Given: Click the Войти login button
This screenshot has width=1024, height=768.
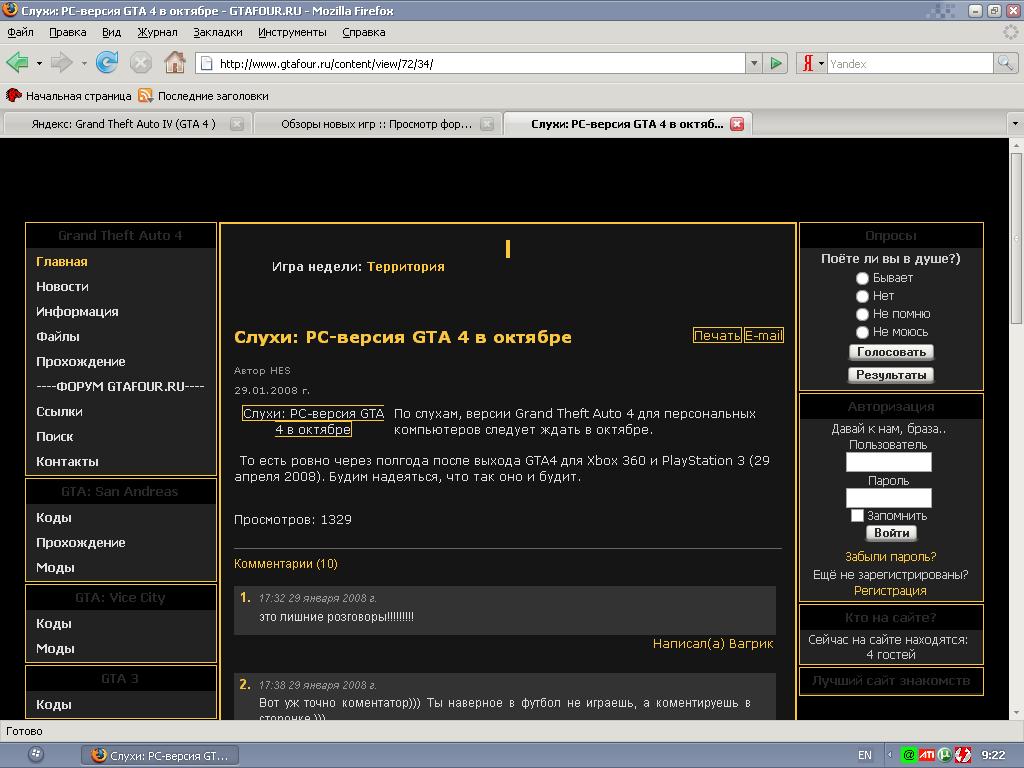Looking at the screenshot, I should (x=891, y=533).
